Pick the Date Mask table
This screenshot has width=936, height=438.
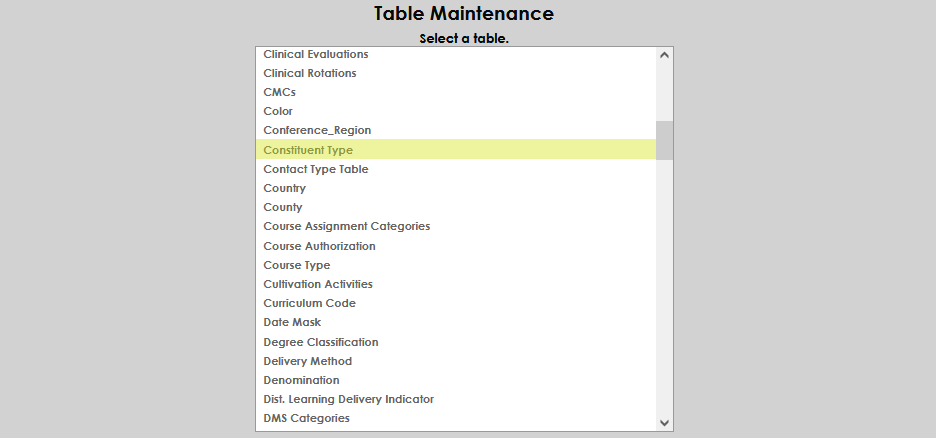292,322
